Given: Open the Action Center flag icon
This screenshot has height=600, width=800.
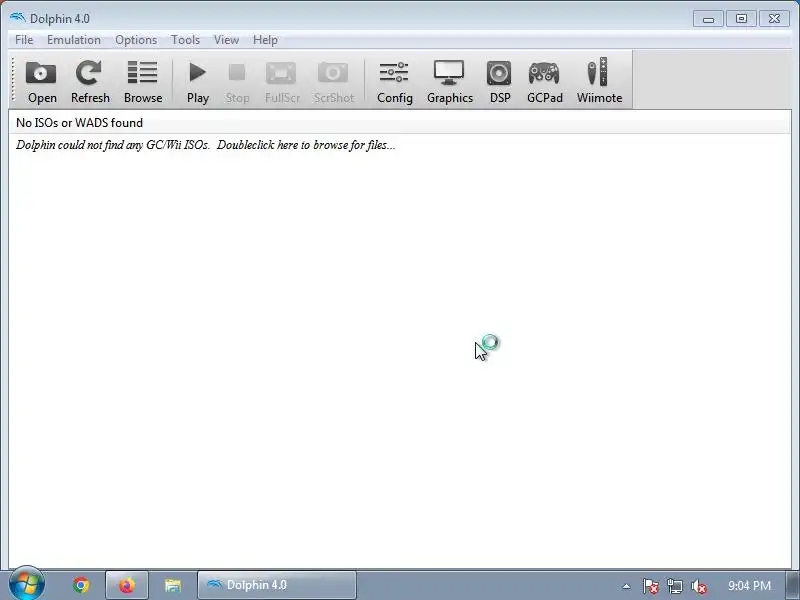Looking at the screenshot, I should (651, 586).
